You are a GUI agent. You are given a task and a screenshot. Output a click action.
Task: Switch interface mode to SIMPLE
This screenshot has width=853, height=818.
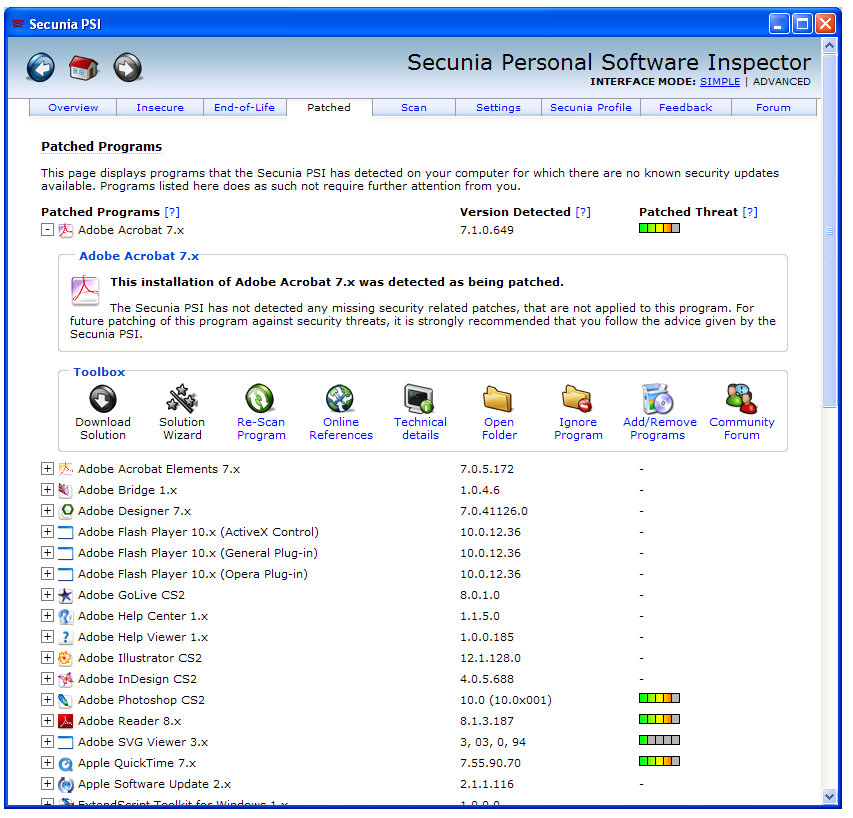pyautogui.click(x=720, y=82)
